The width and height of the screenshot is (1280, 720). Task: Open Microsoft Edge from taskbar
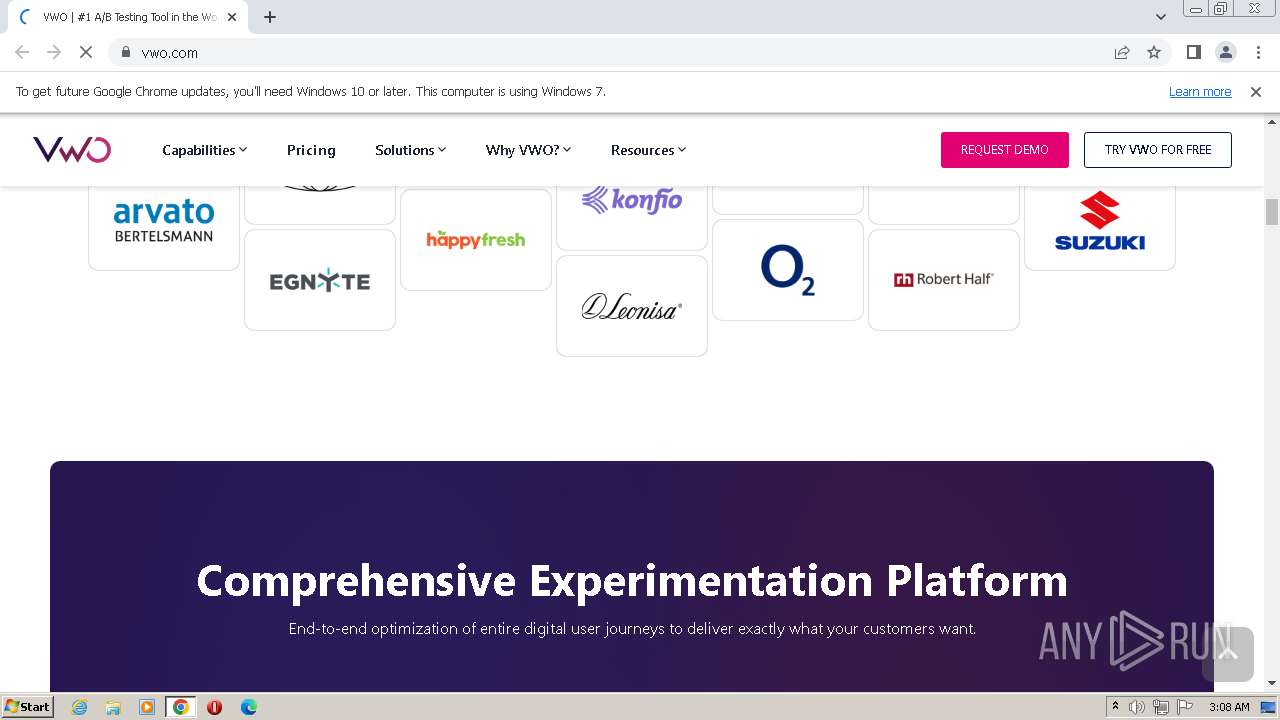tap(248, 707)
